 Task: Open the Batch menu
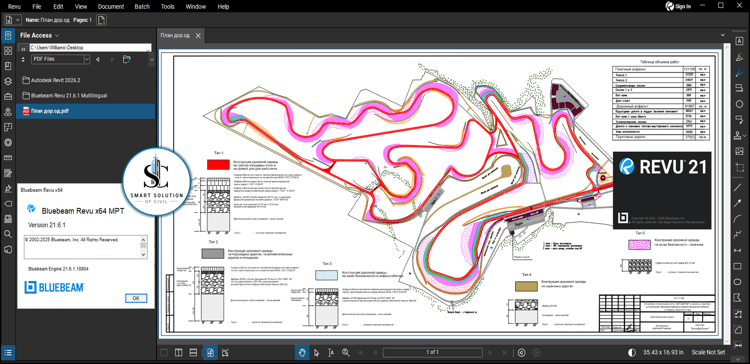coord(142,7)
